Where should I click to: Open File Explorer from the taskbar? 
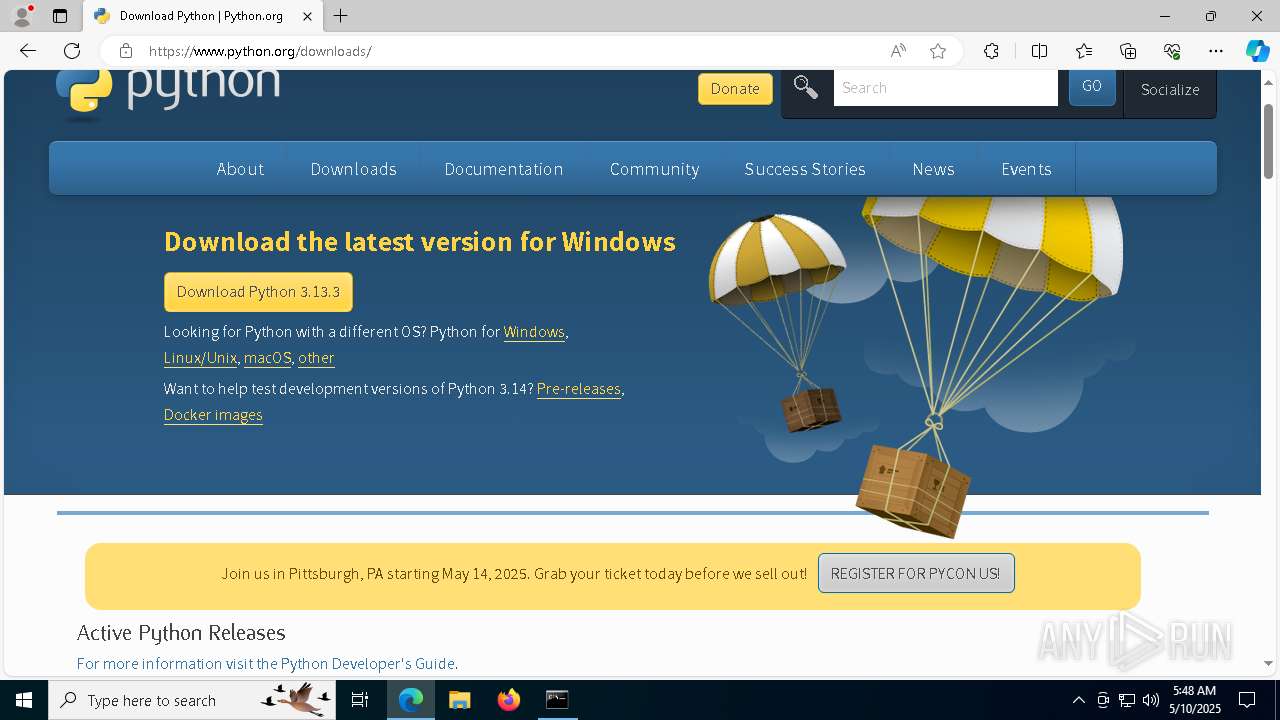(x=459, y=700)
